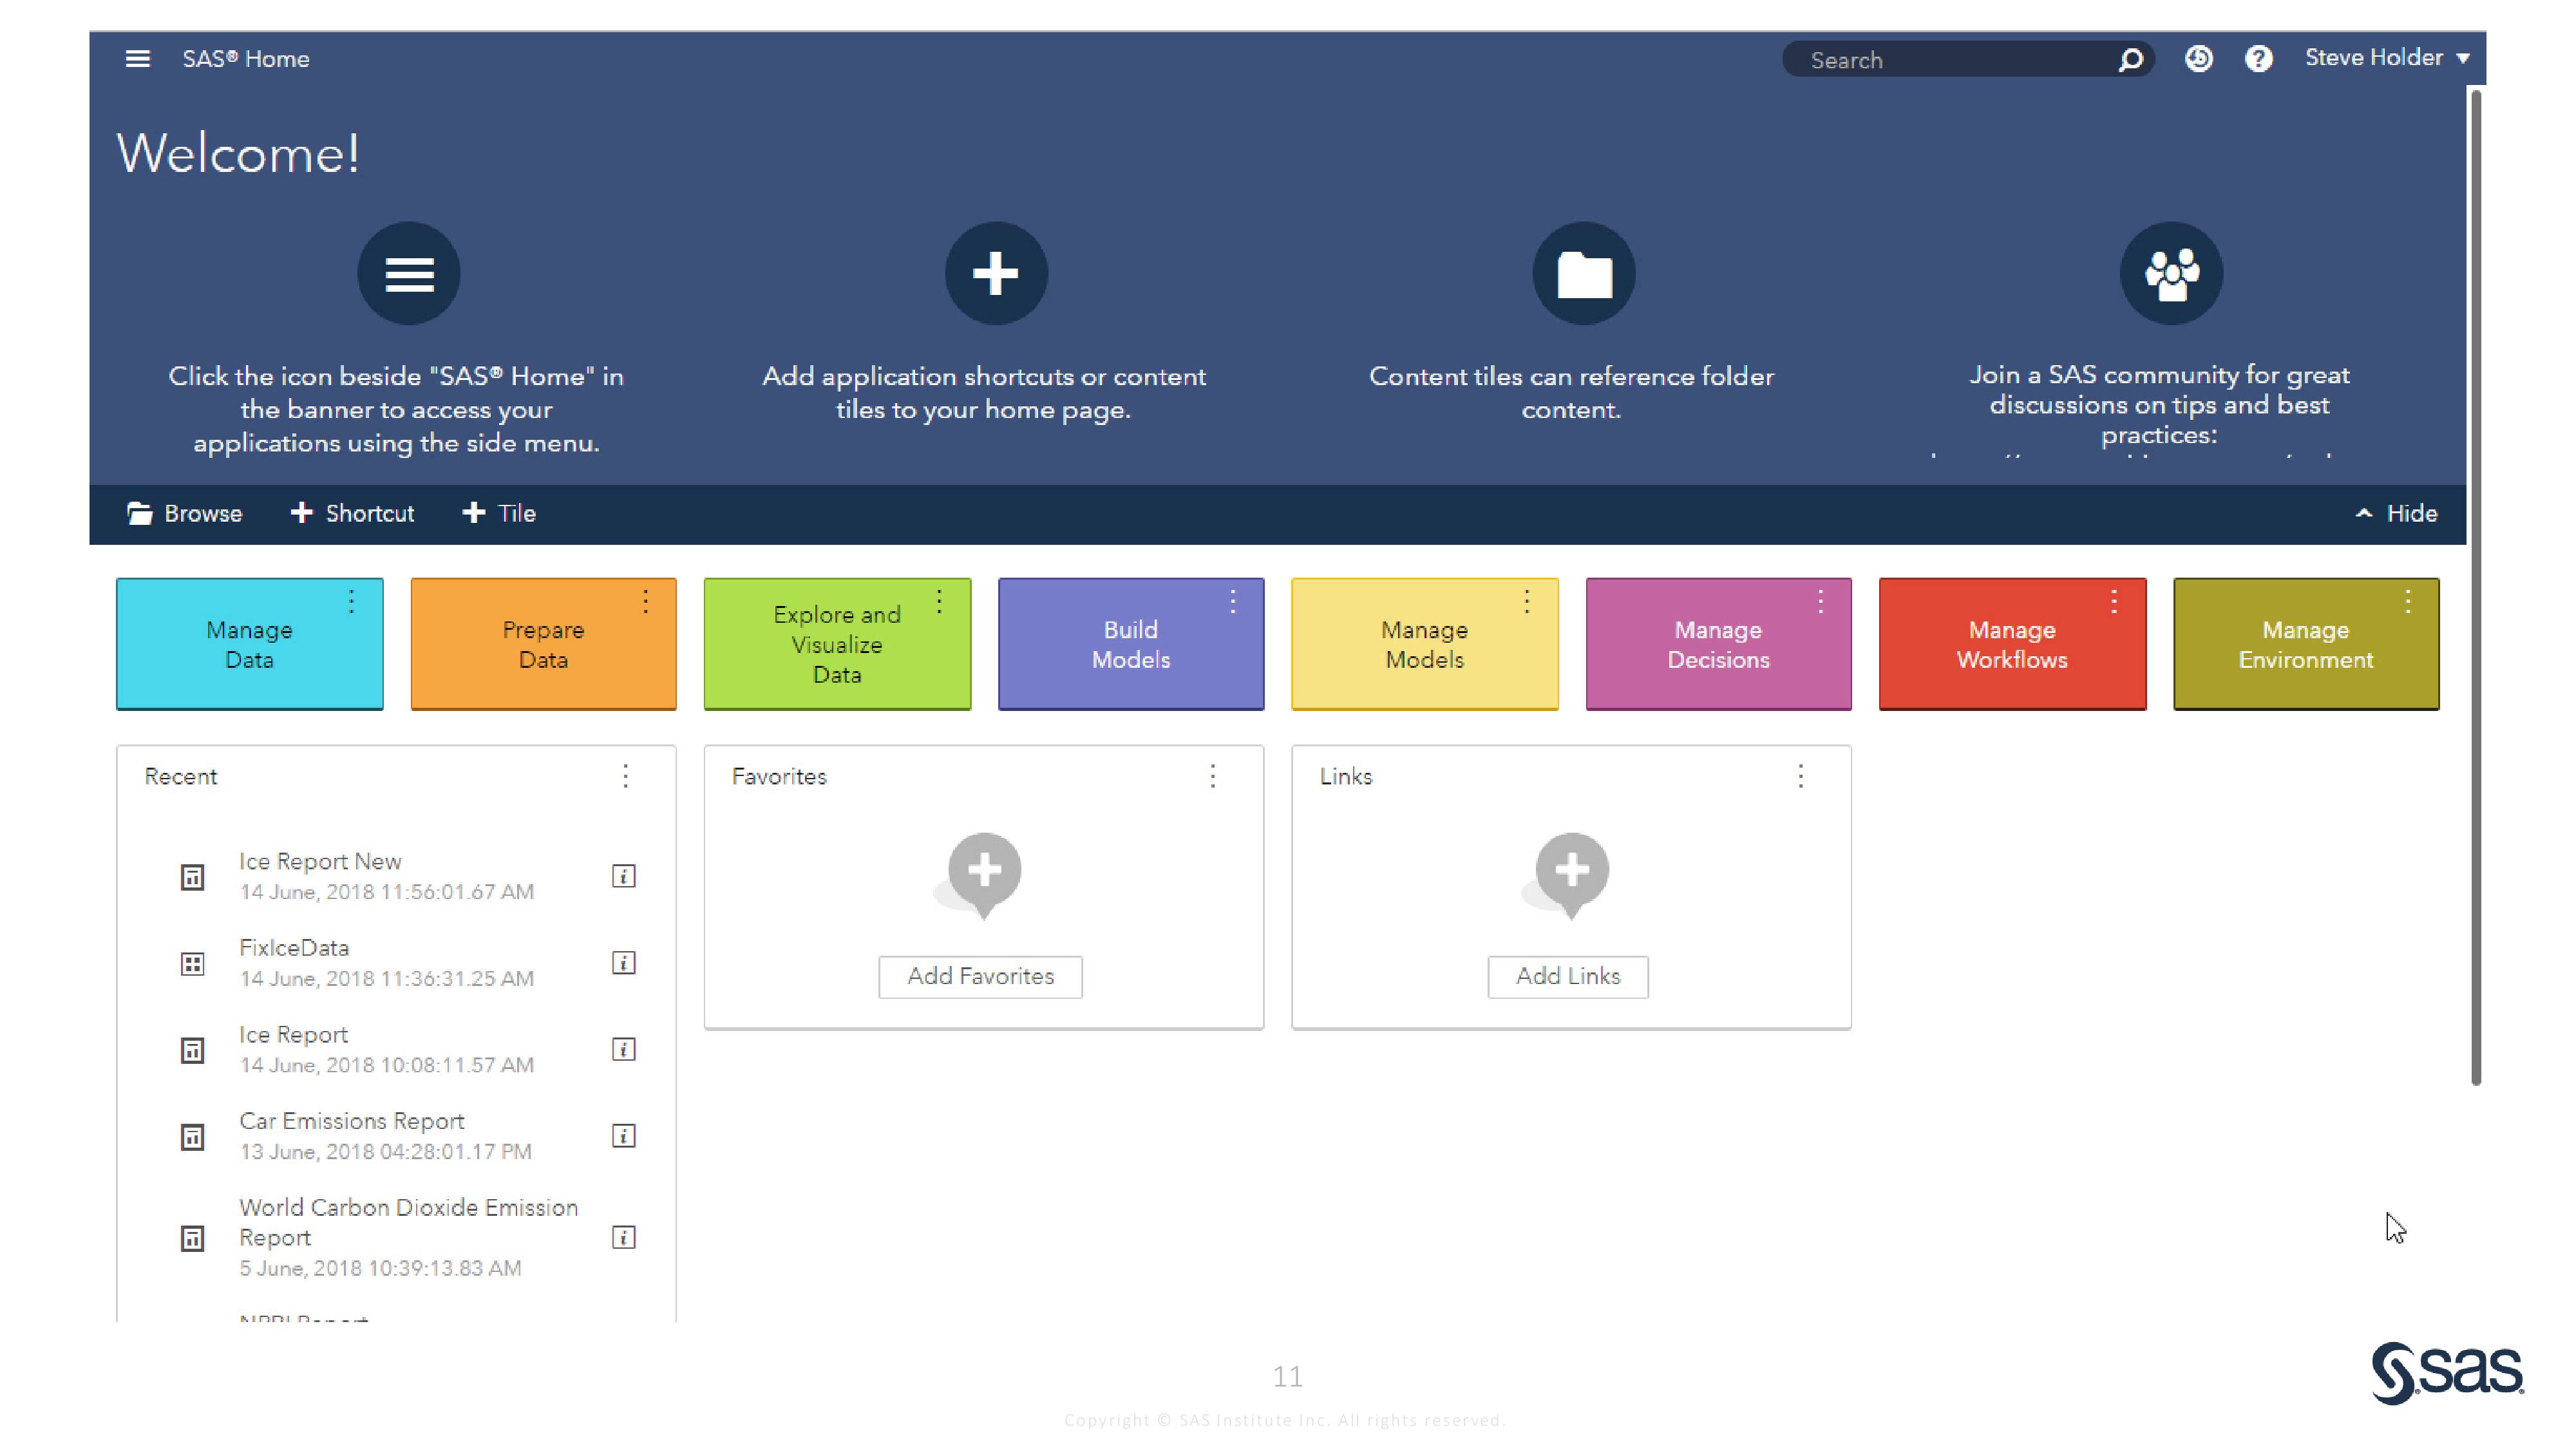Click the folder circle icon in Welcome banner

pyautogui.click(x=1584, y=273)
